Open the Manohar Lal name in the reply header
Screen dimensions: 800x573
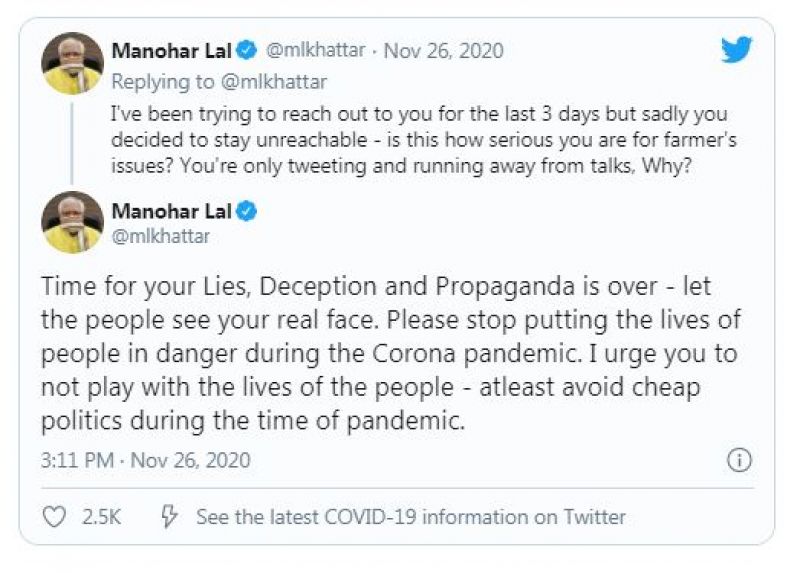[169, 51]
